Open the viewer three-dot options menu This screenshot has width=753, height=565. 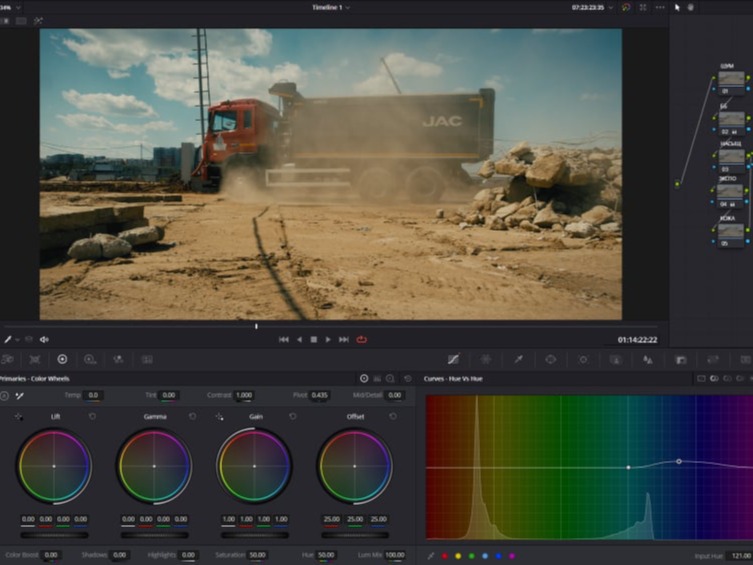[x=660, y=7]
